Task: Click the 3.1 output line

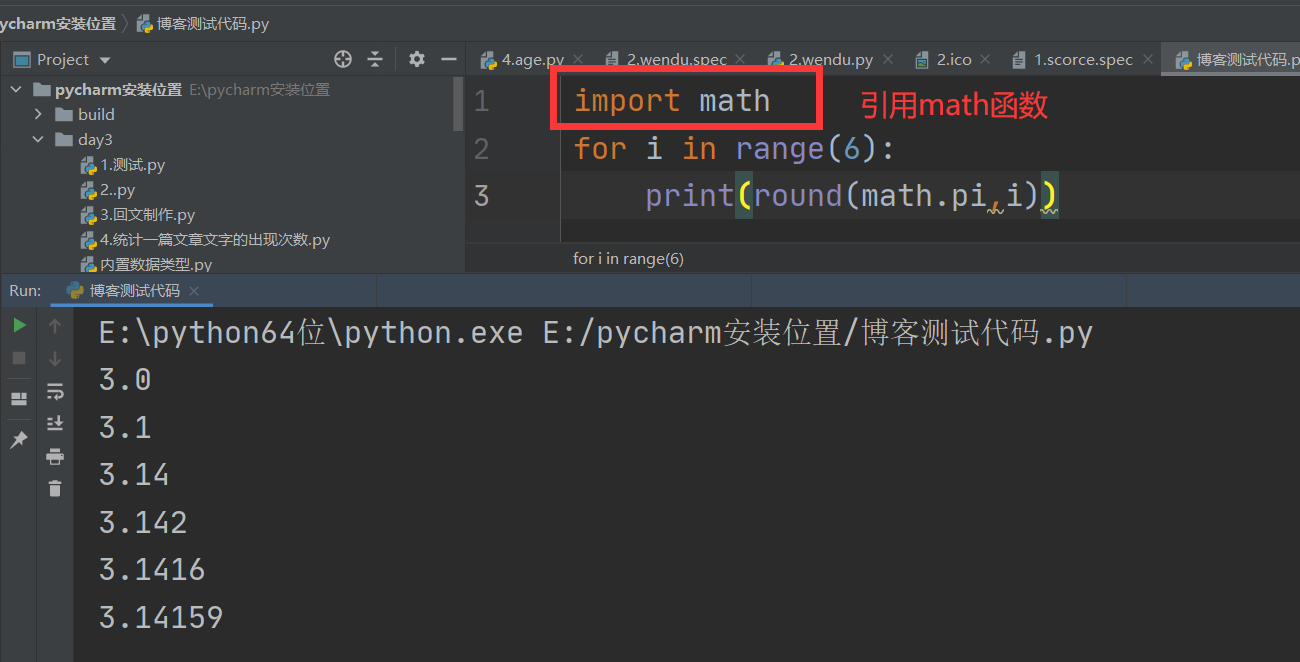Action: tap(125, 427)
